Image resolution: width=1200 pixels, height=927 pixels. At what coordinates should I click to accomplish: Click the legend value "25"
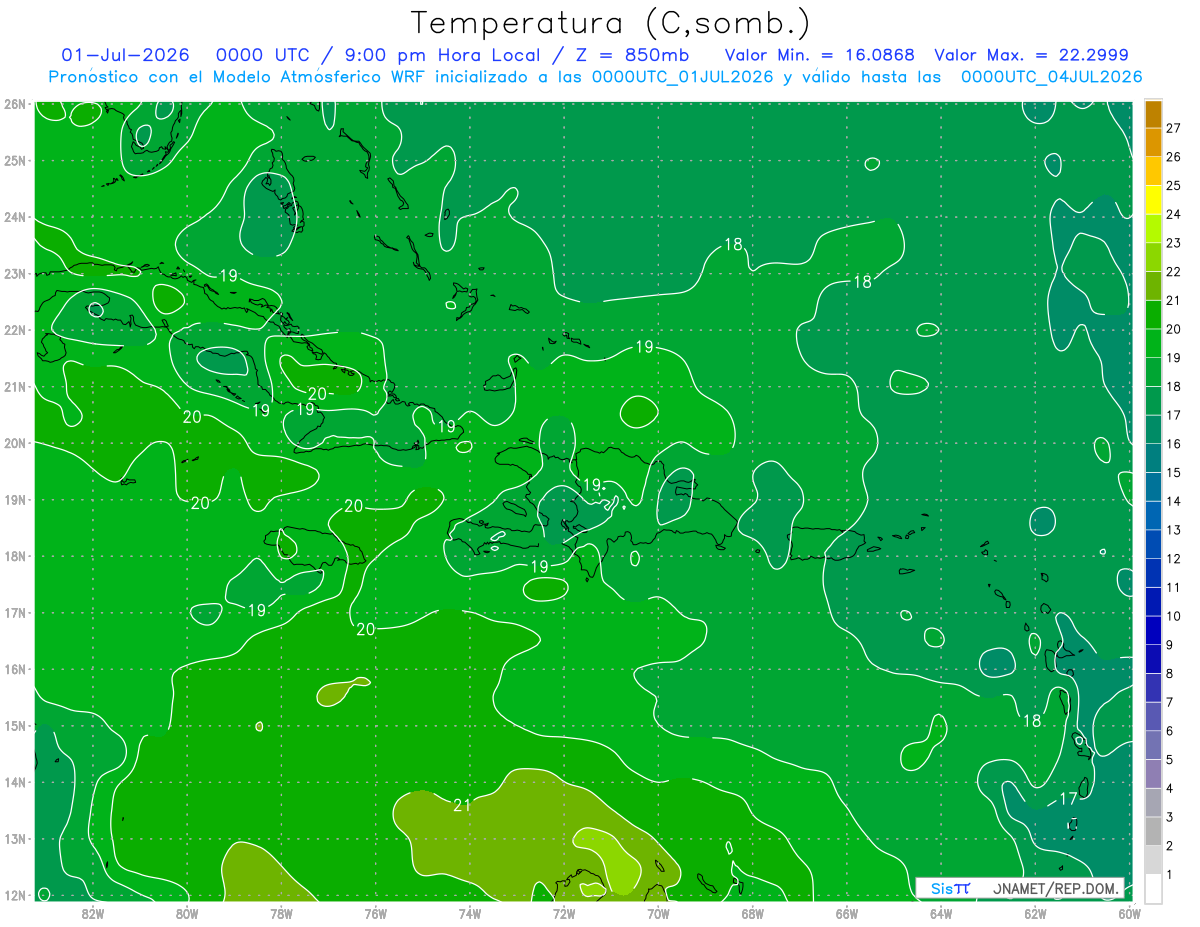click(x=1174, y=185)
